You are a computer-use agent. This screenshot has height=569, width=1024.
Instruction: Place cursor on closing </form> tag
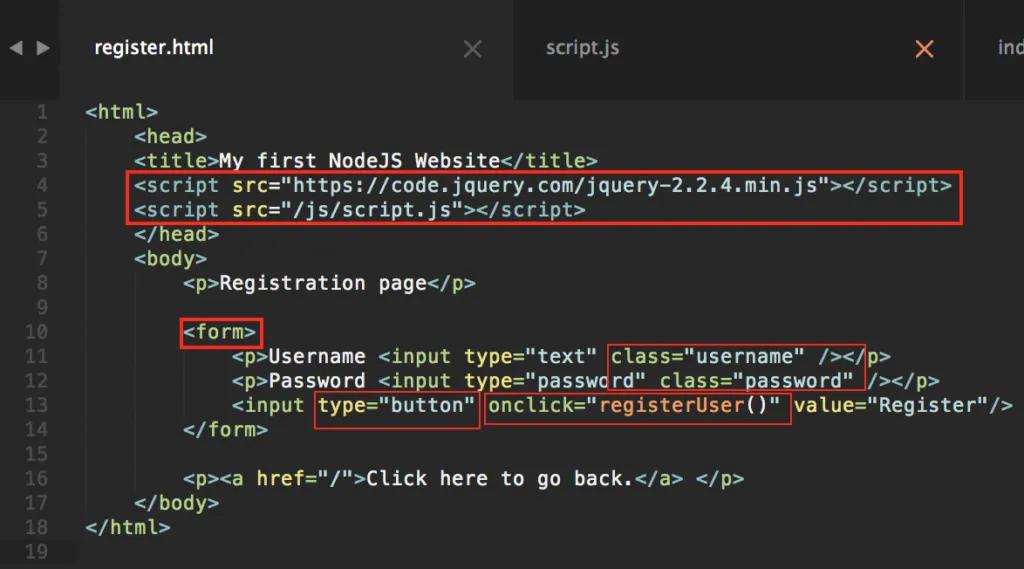coord(225,430)
